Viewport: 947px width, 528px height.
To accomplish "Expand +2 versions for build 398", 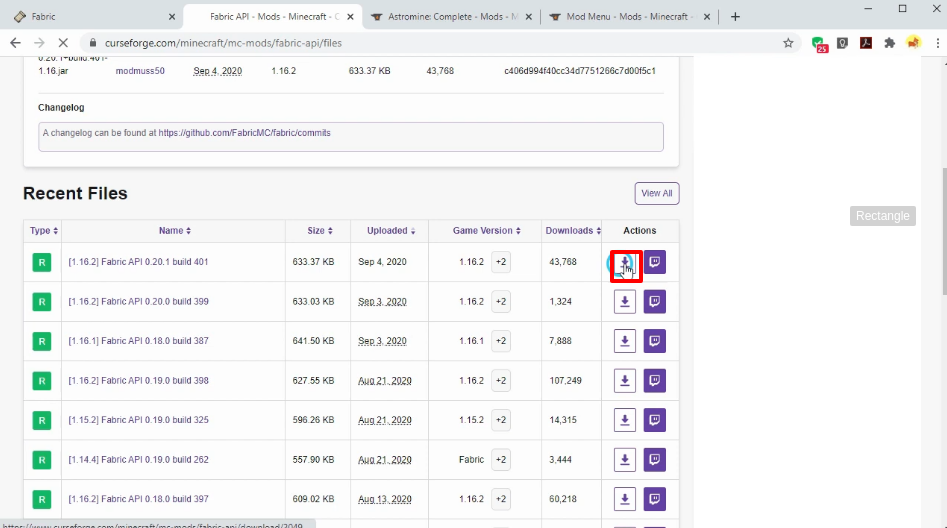I will click(x=501, y=381).
